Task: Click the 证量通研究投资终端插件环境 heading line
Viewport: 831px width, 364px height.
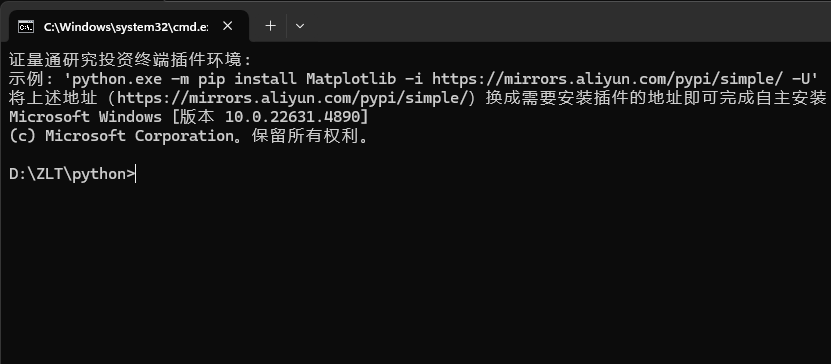Action: tap(130, 60)
